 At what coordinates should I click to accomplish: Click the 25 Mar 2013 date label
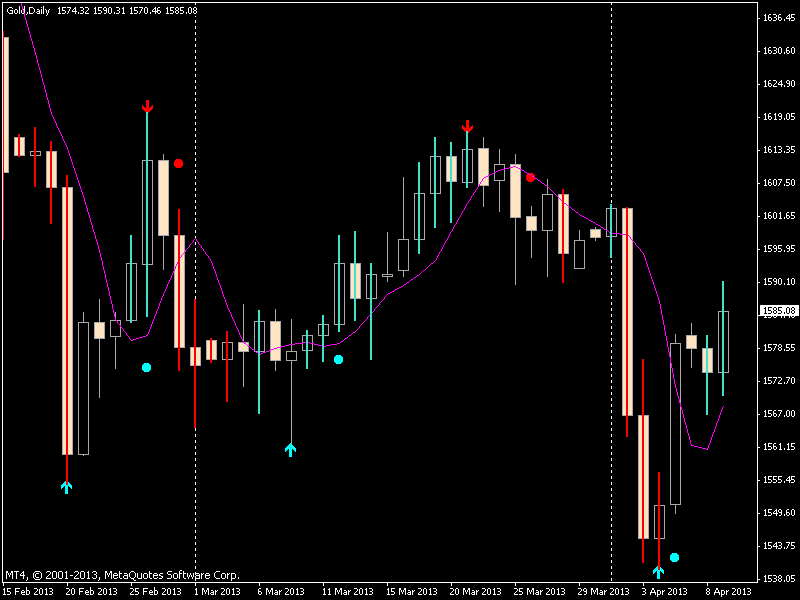tap(540, 592)
